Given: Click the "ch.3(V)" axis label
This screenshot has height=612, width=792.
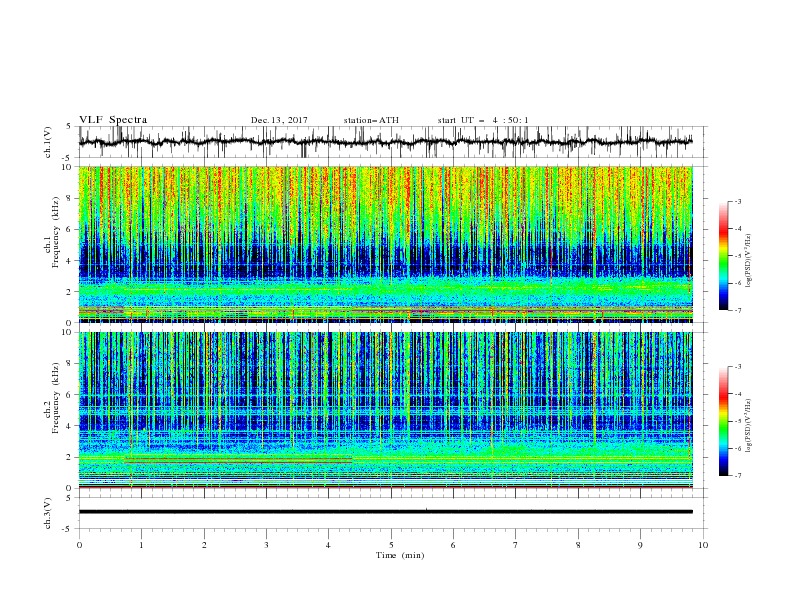Looking at the screenshot, I should click(48, 513).
